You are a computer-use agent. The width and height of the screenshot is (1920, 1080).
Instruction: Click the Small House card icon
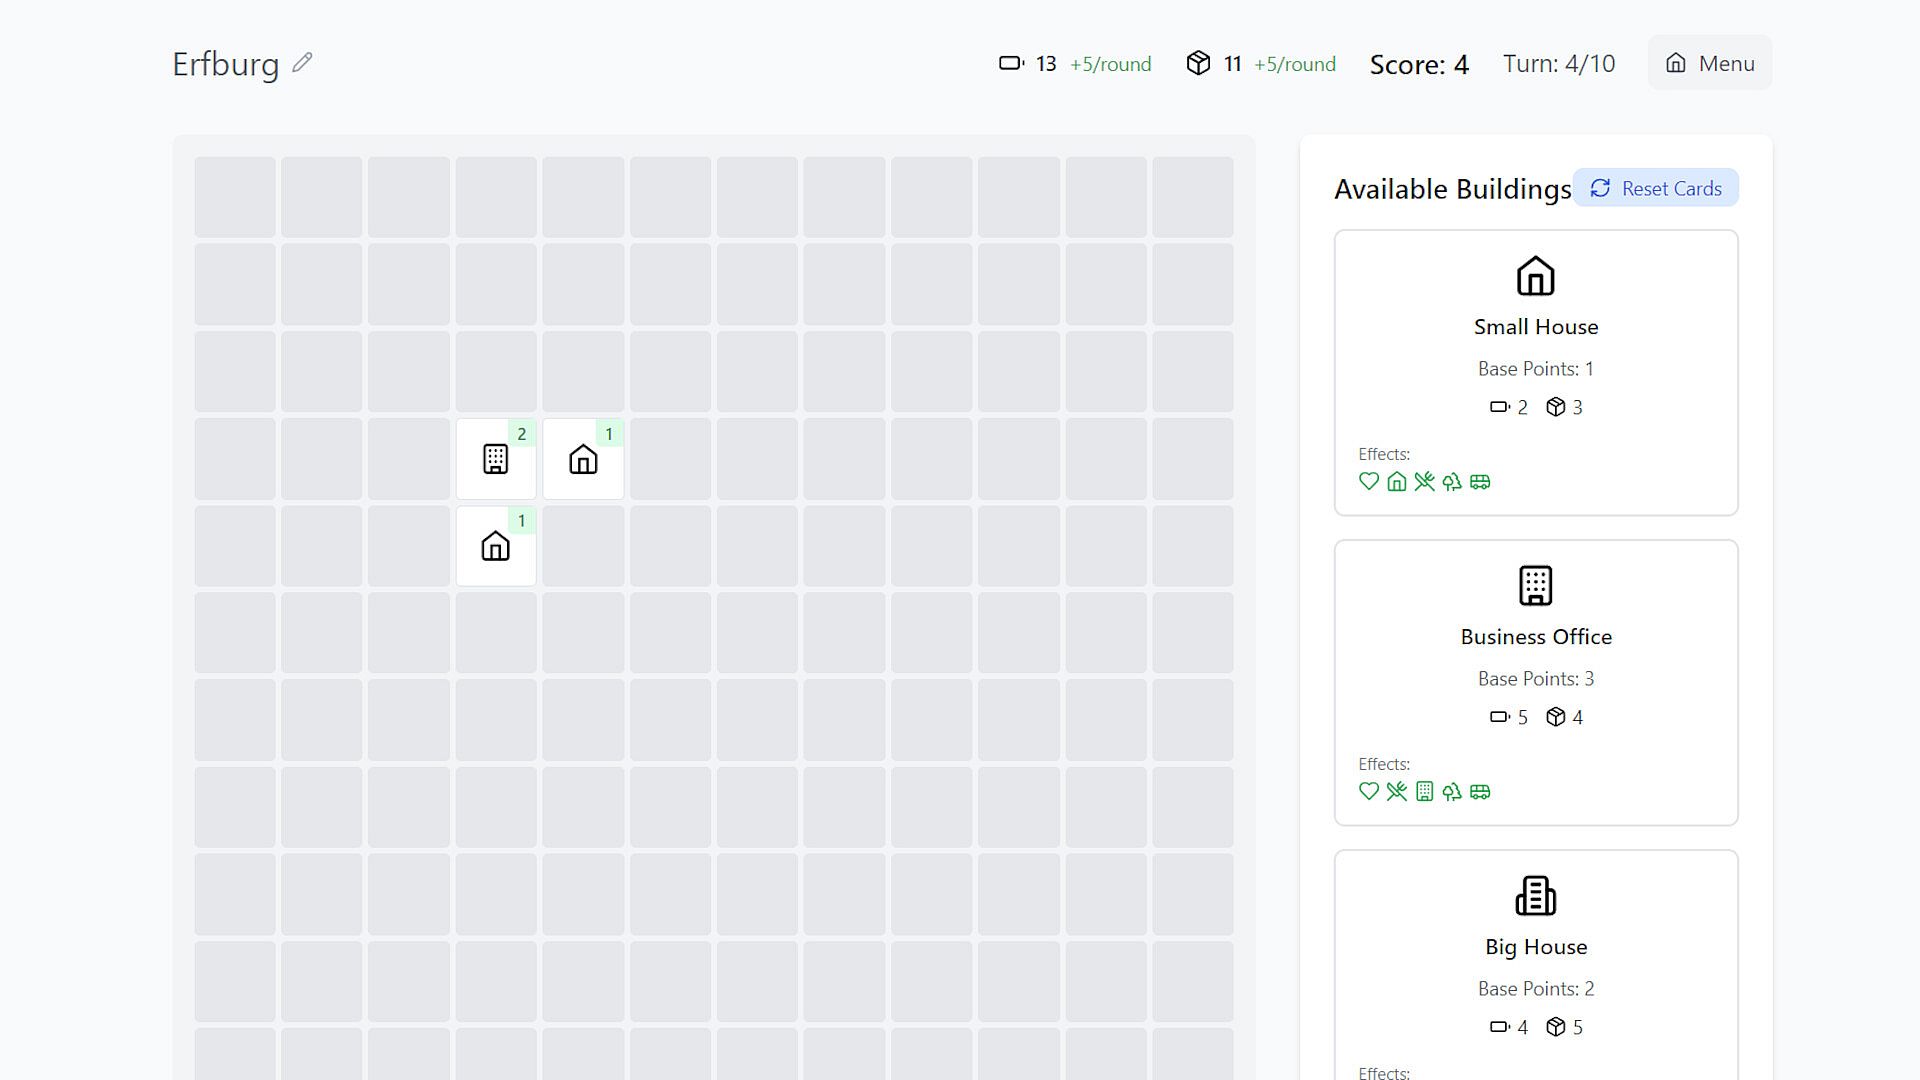(1535, 276)
